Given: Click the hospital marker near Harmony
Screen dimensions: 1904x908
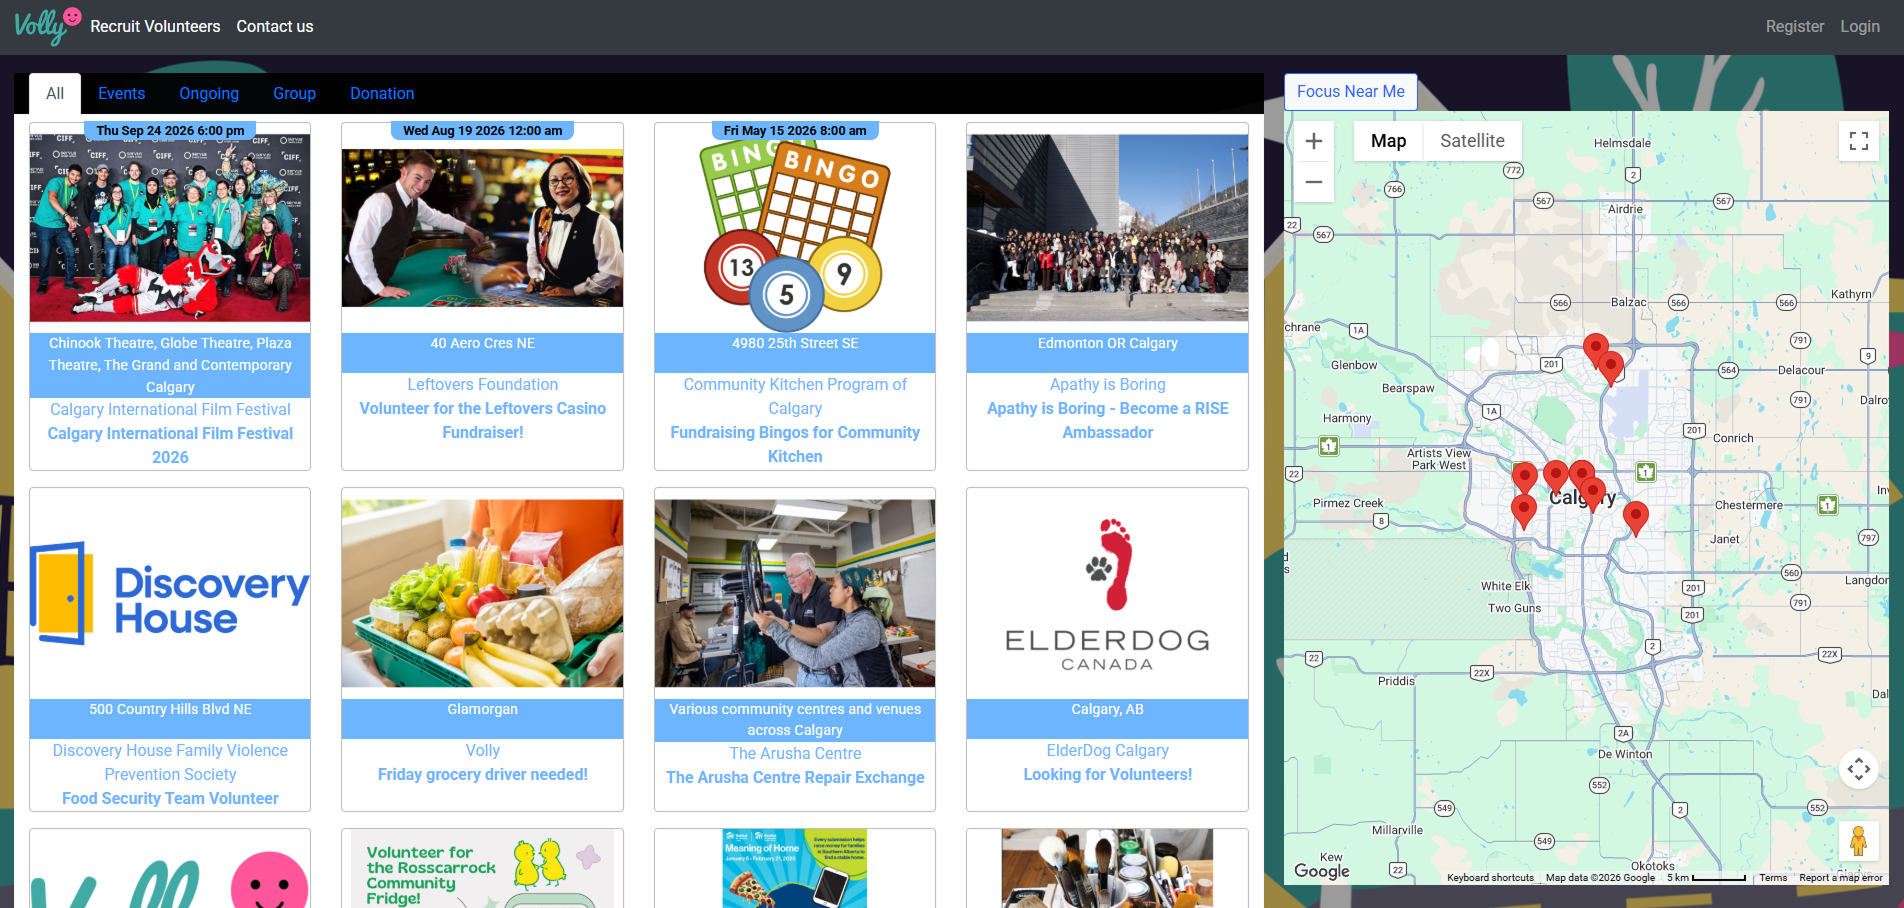Looking at the screenshot, I should pos(1329,446).
